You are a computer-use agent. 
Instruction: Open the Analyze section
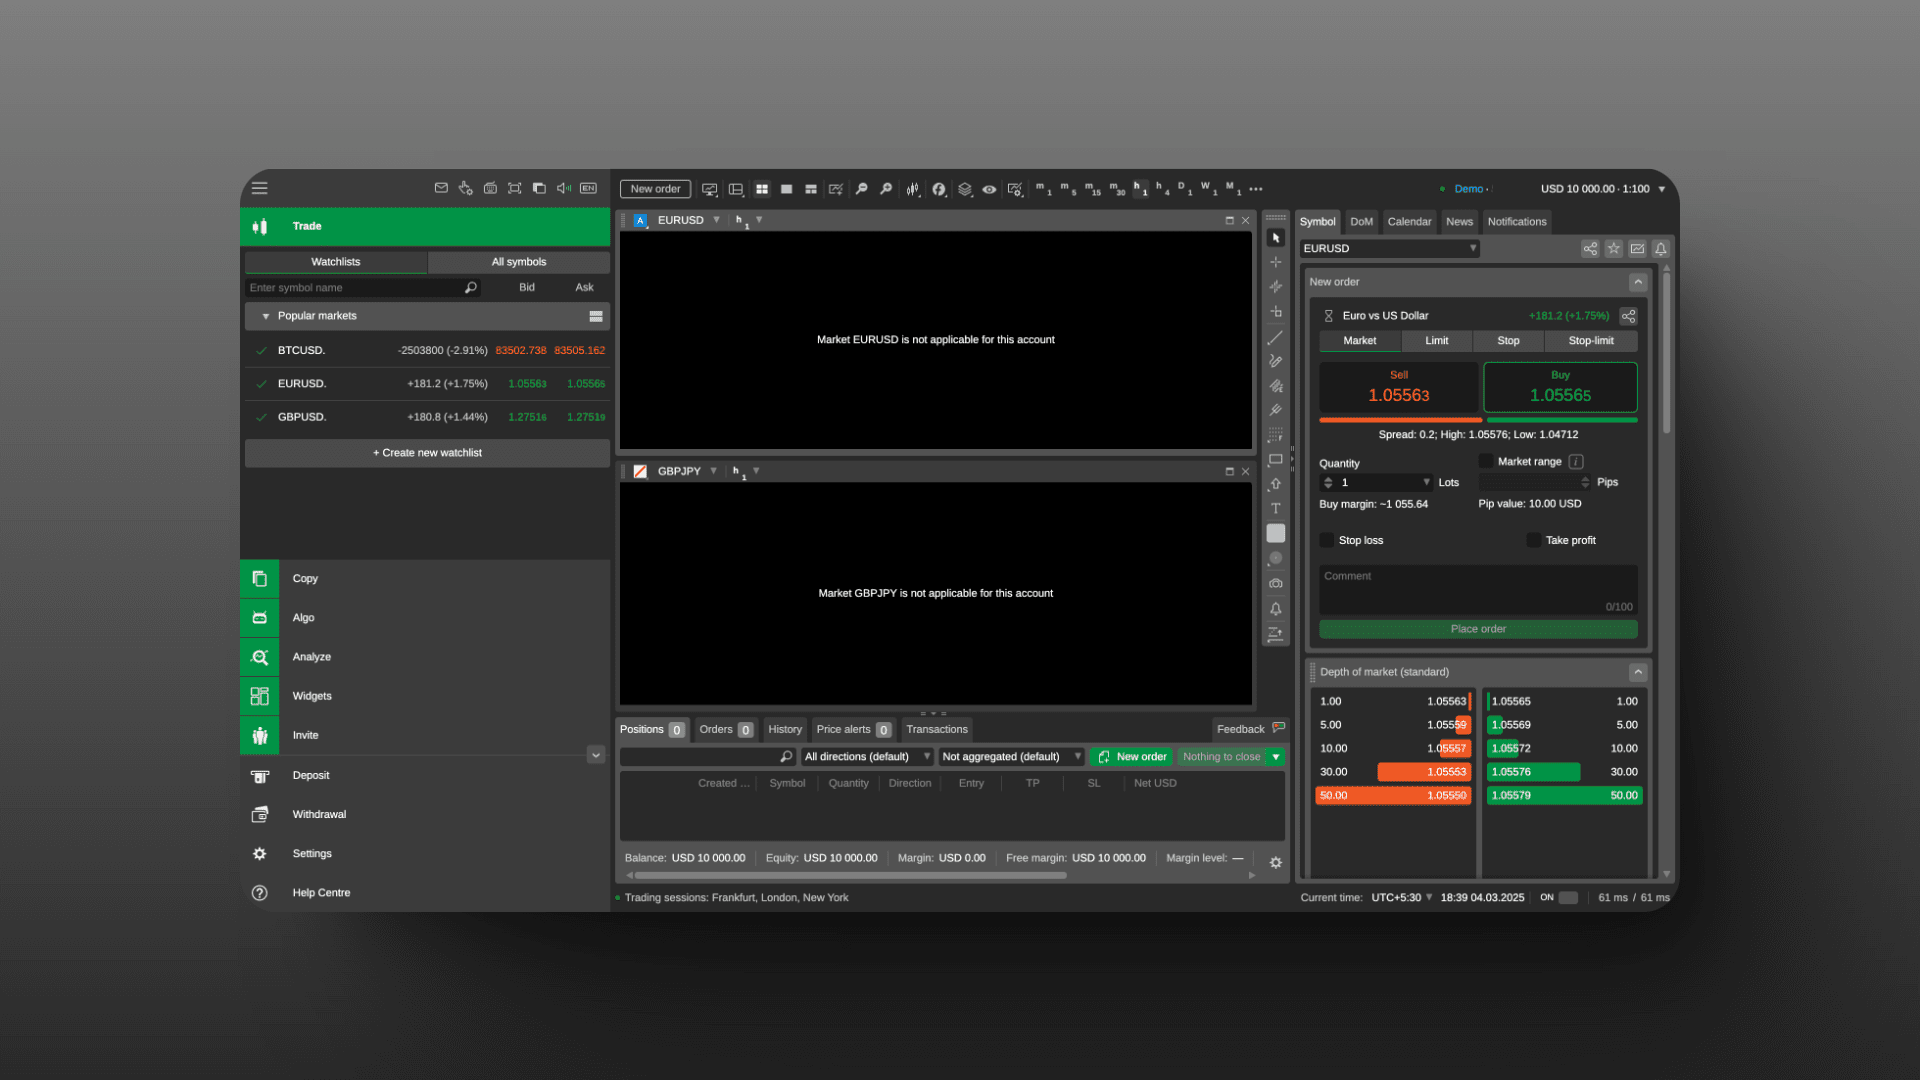(x=311, y=657)
